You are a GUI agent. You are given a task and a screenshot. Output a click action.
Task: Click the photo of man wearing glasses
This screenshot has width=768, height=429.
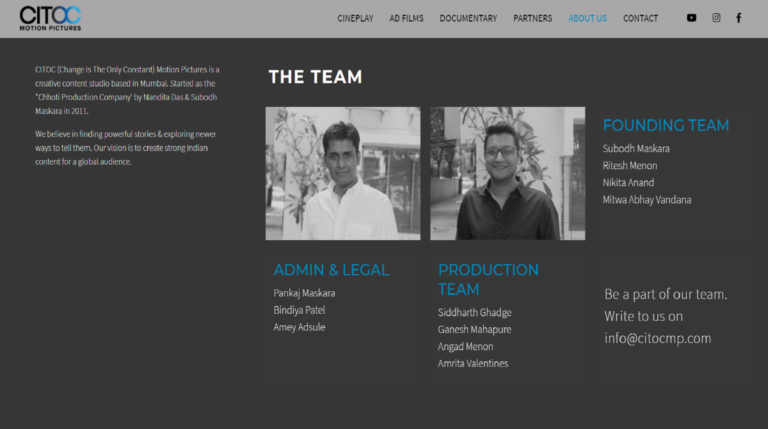507,173
